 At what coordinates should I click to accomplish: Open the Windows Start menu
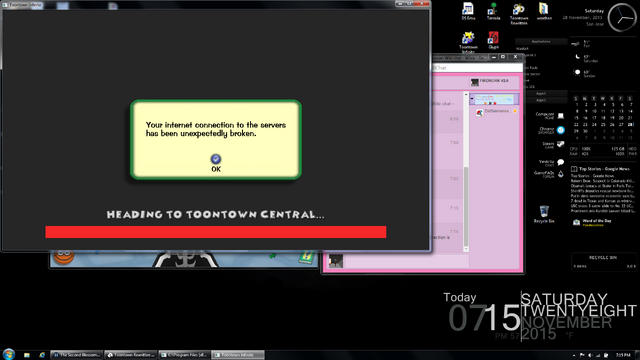pos(9,354)
